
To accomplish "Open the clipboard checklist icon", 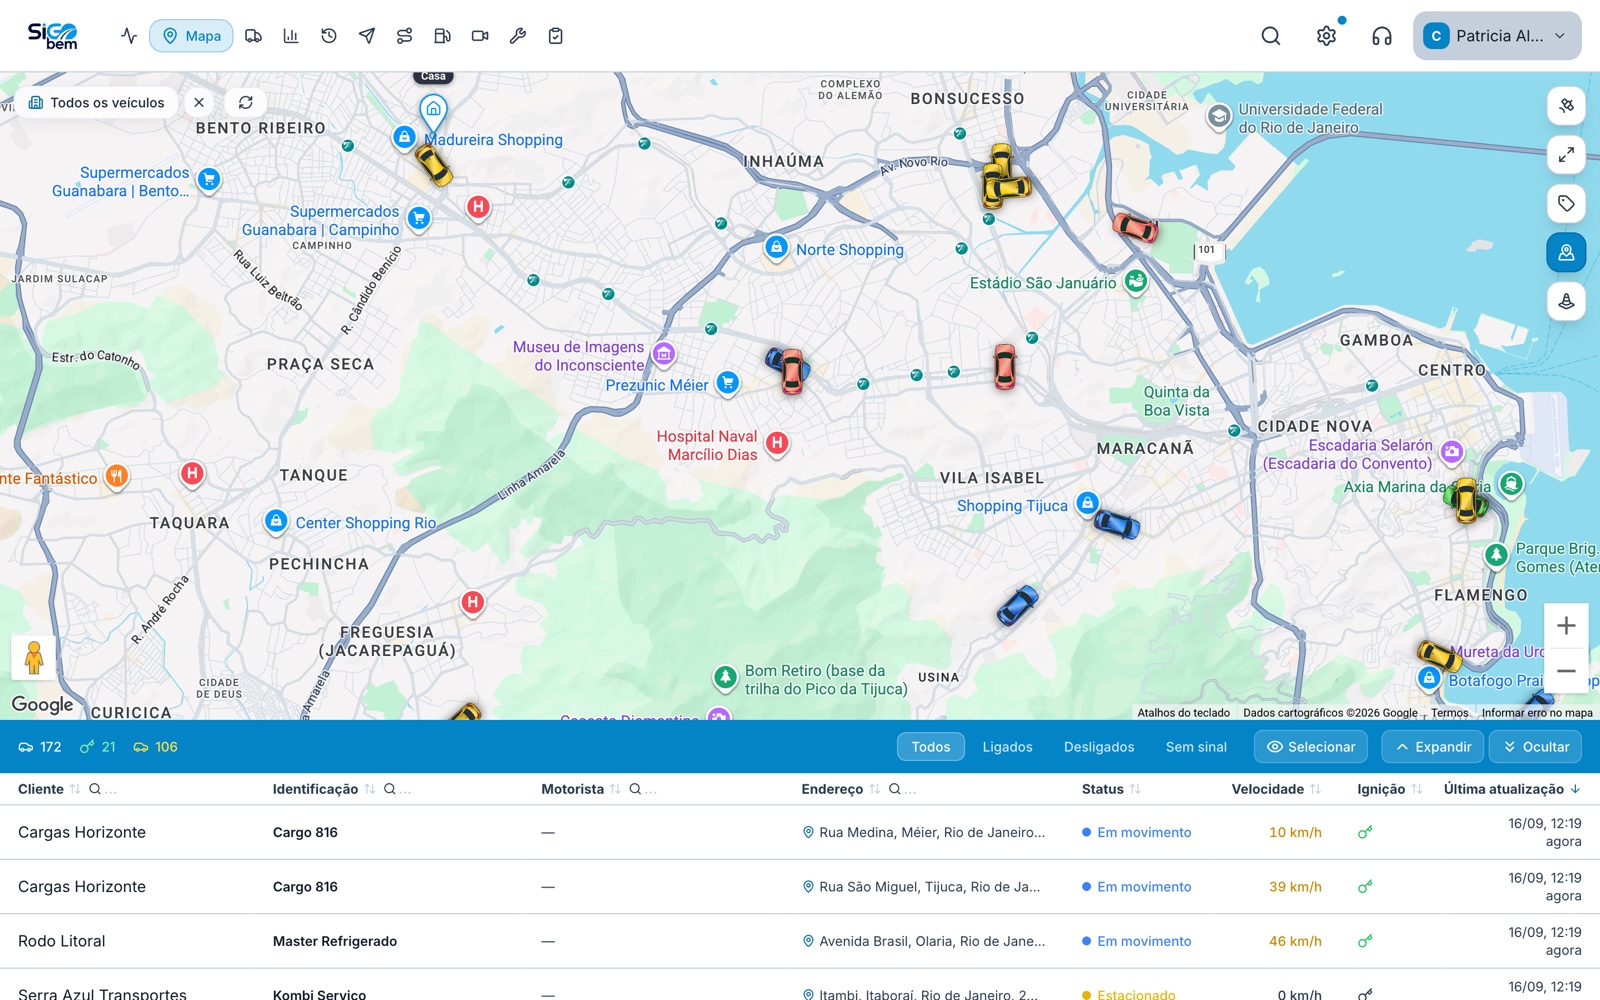I will [x=556, y=36].
